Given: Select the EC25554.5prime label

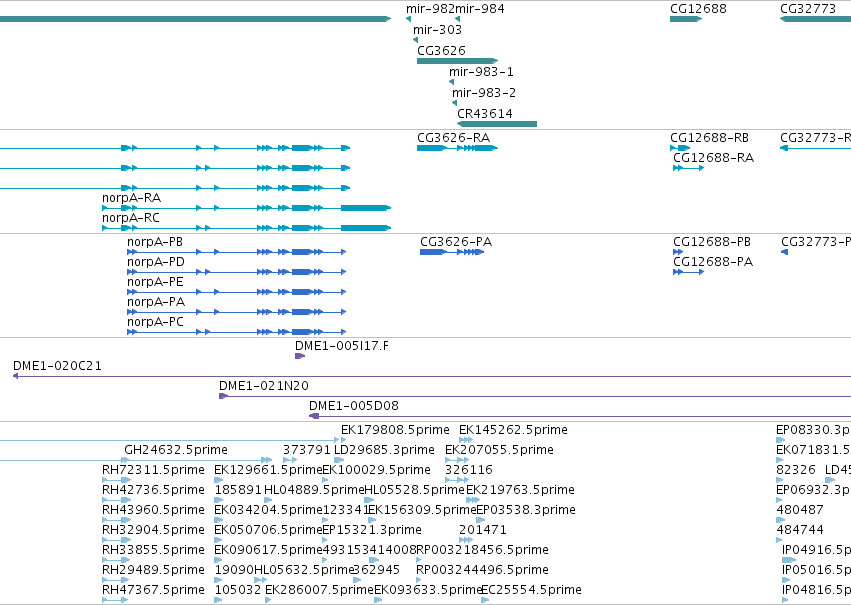Looking at the screenshot, I should pyautogui.click(x=531, y=591).
